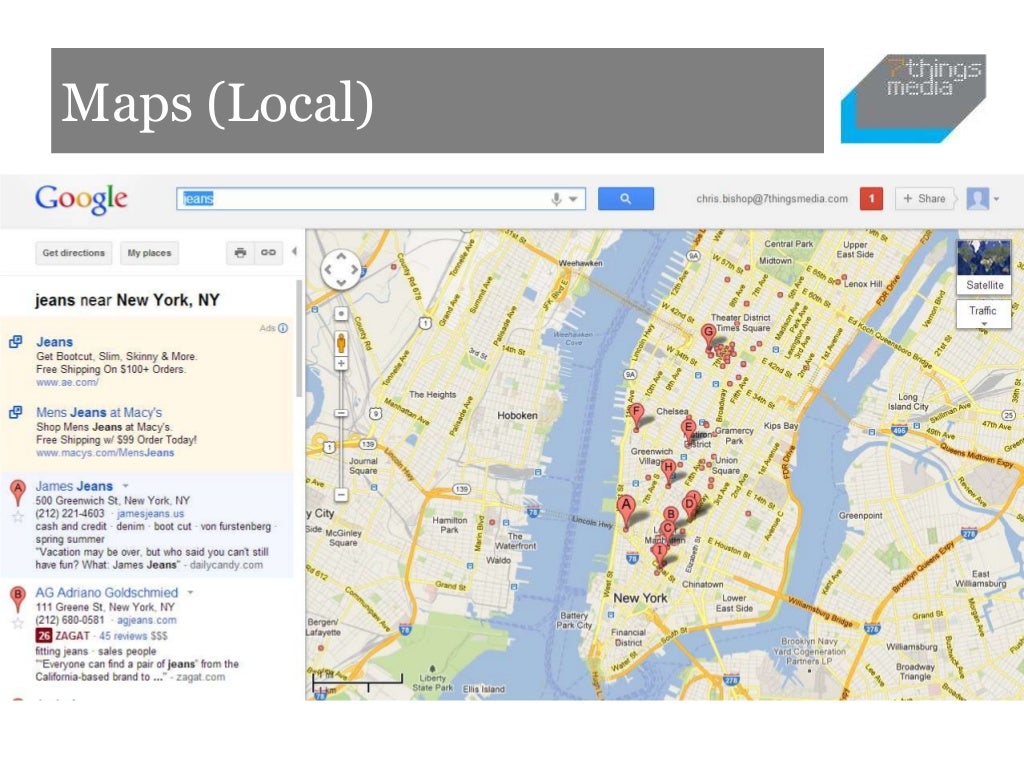
Task: Click map marker I
Action: pyautogui.click(x=659, y=552)
